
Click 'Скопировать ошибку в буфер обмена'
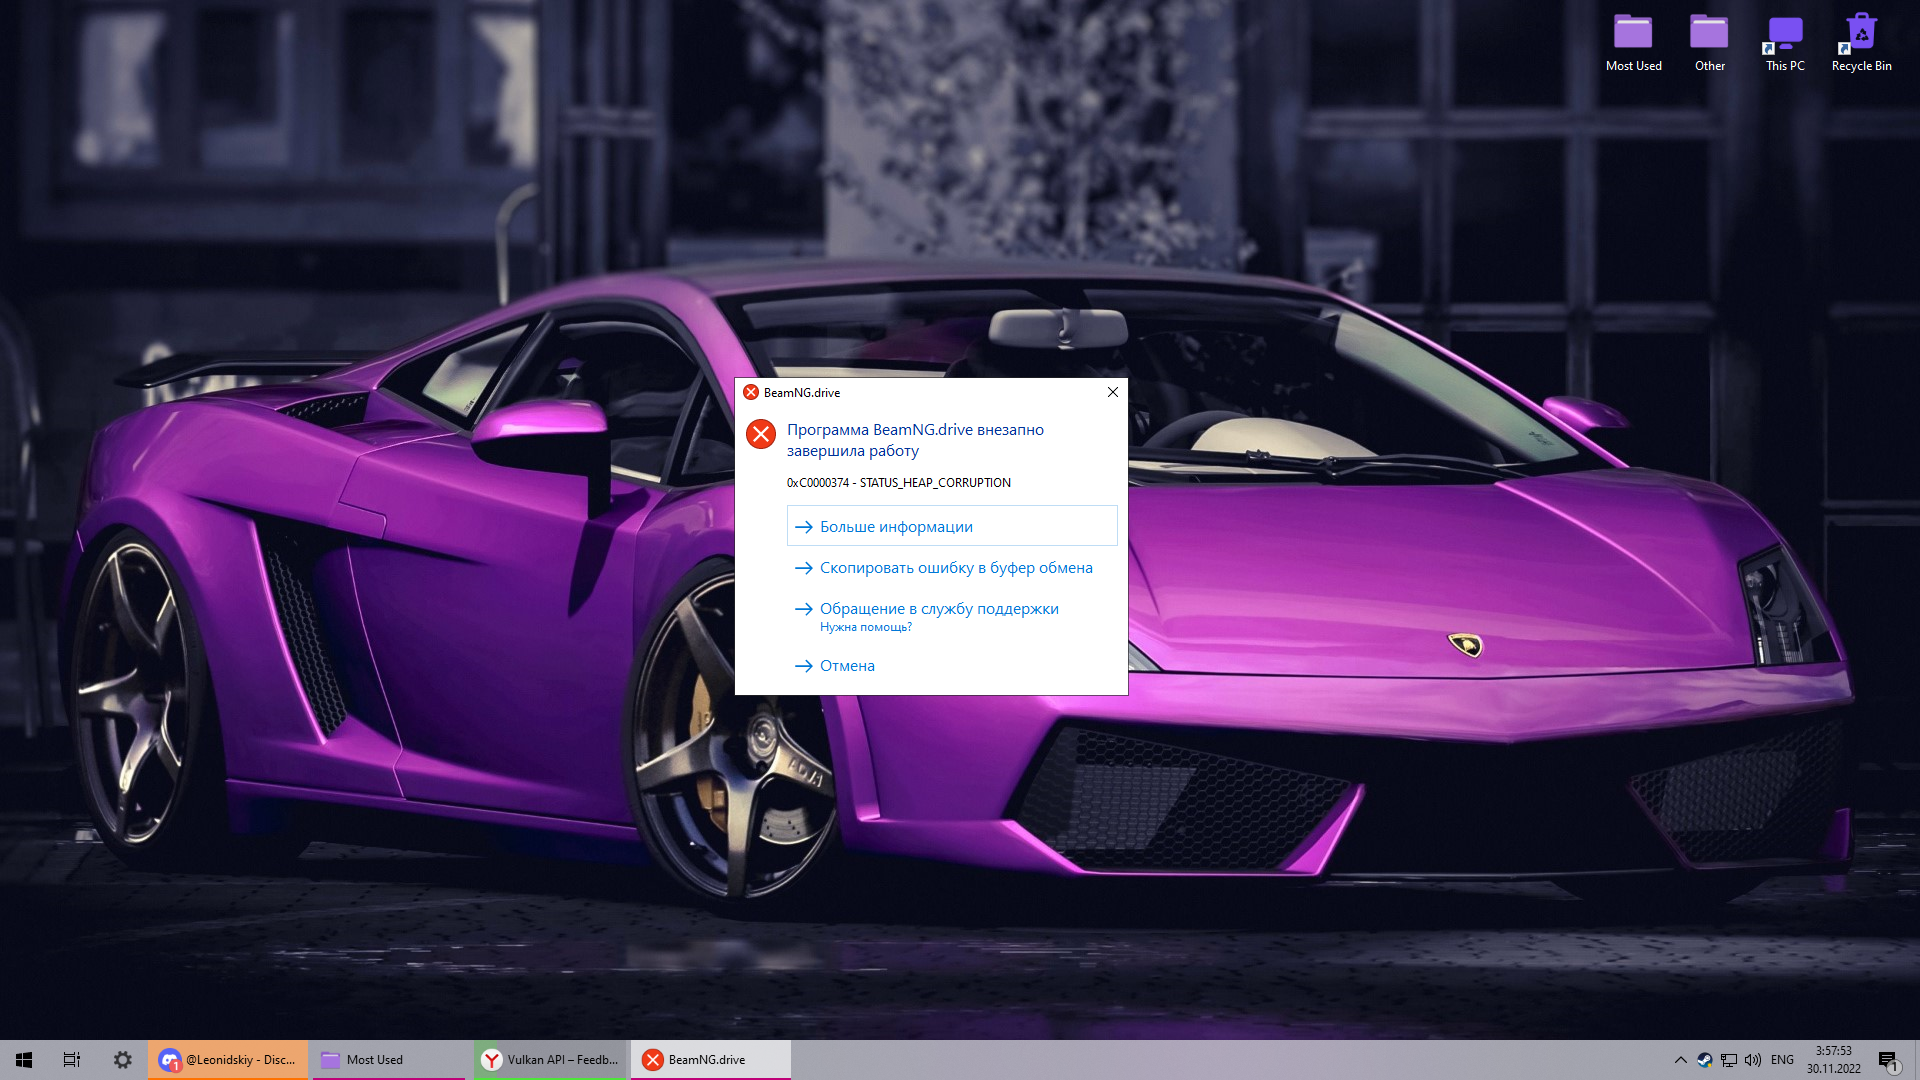click(955, 568)
